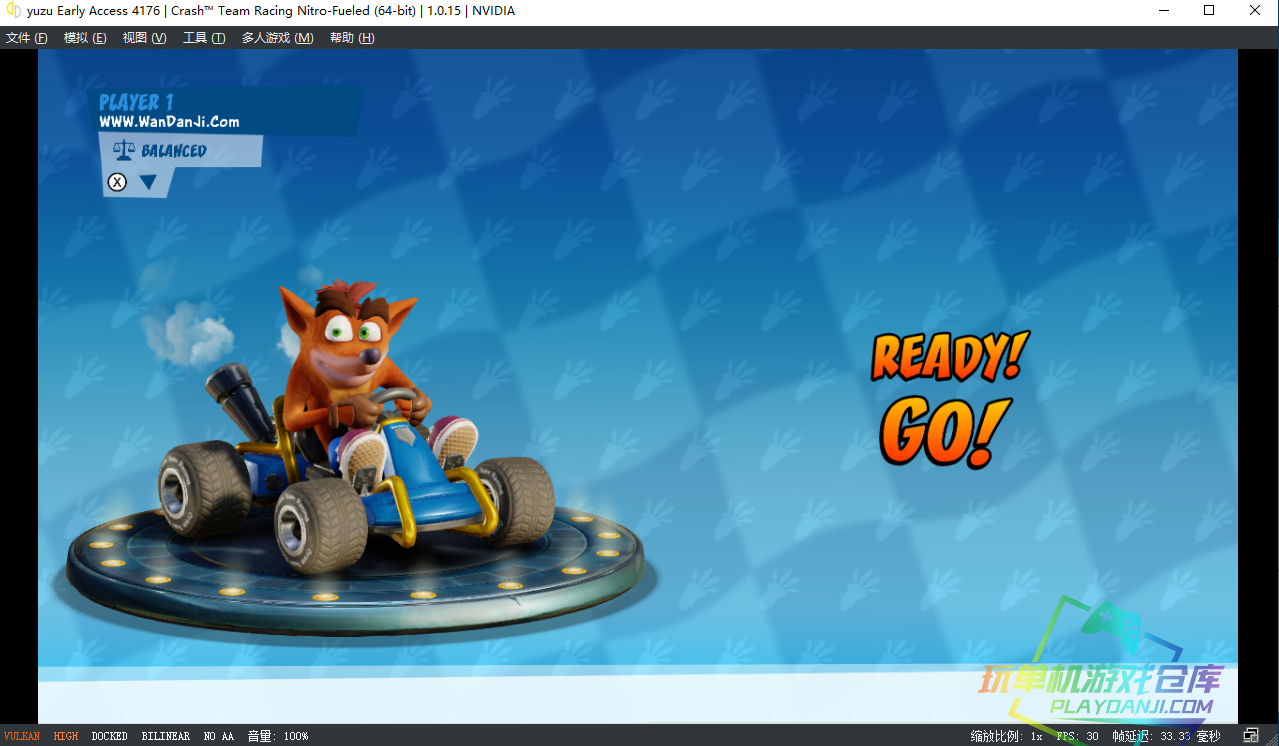Screen dimensions: 1279x746
Task: Toggle the NO AA anti-aliasing button
Action: pyautogui.click(x=218, y=736)
